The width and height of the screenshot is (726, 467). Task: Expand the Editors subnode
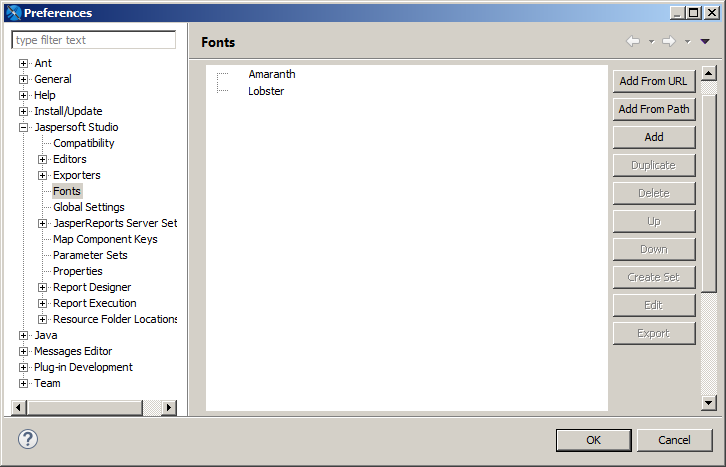tap(42, 160)
